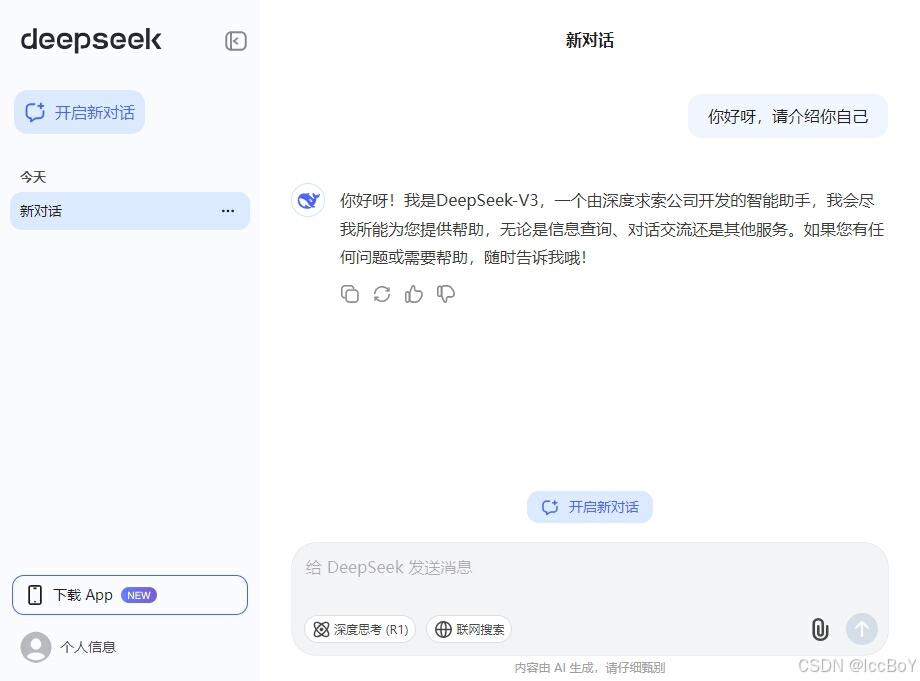Open 个人信息 profile menu
This screenshot has width=920, height=681.
click(69, 647)
